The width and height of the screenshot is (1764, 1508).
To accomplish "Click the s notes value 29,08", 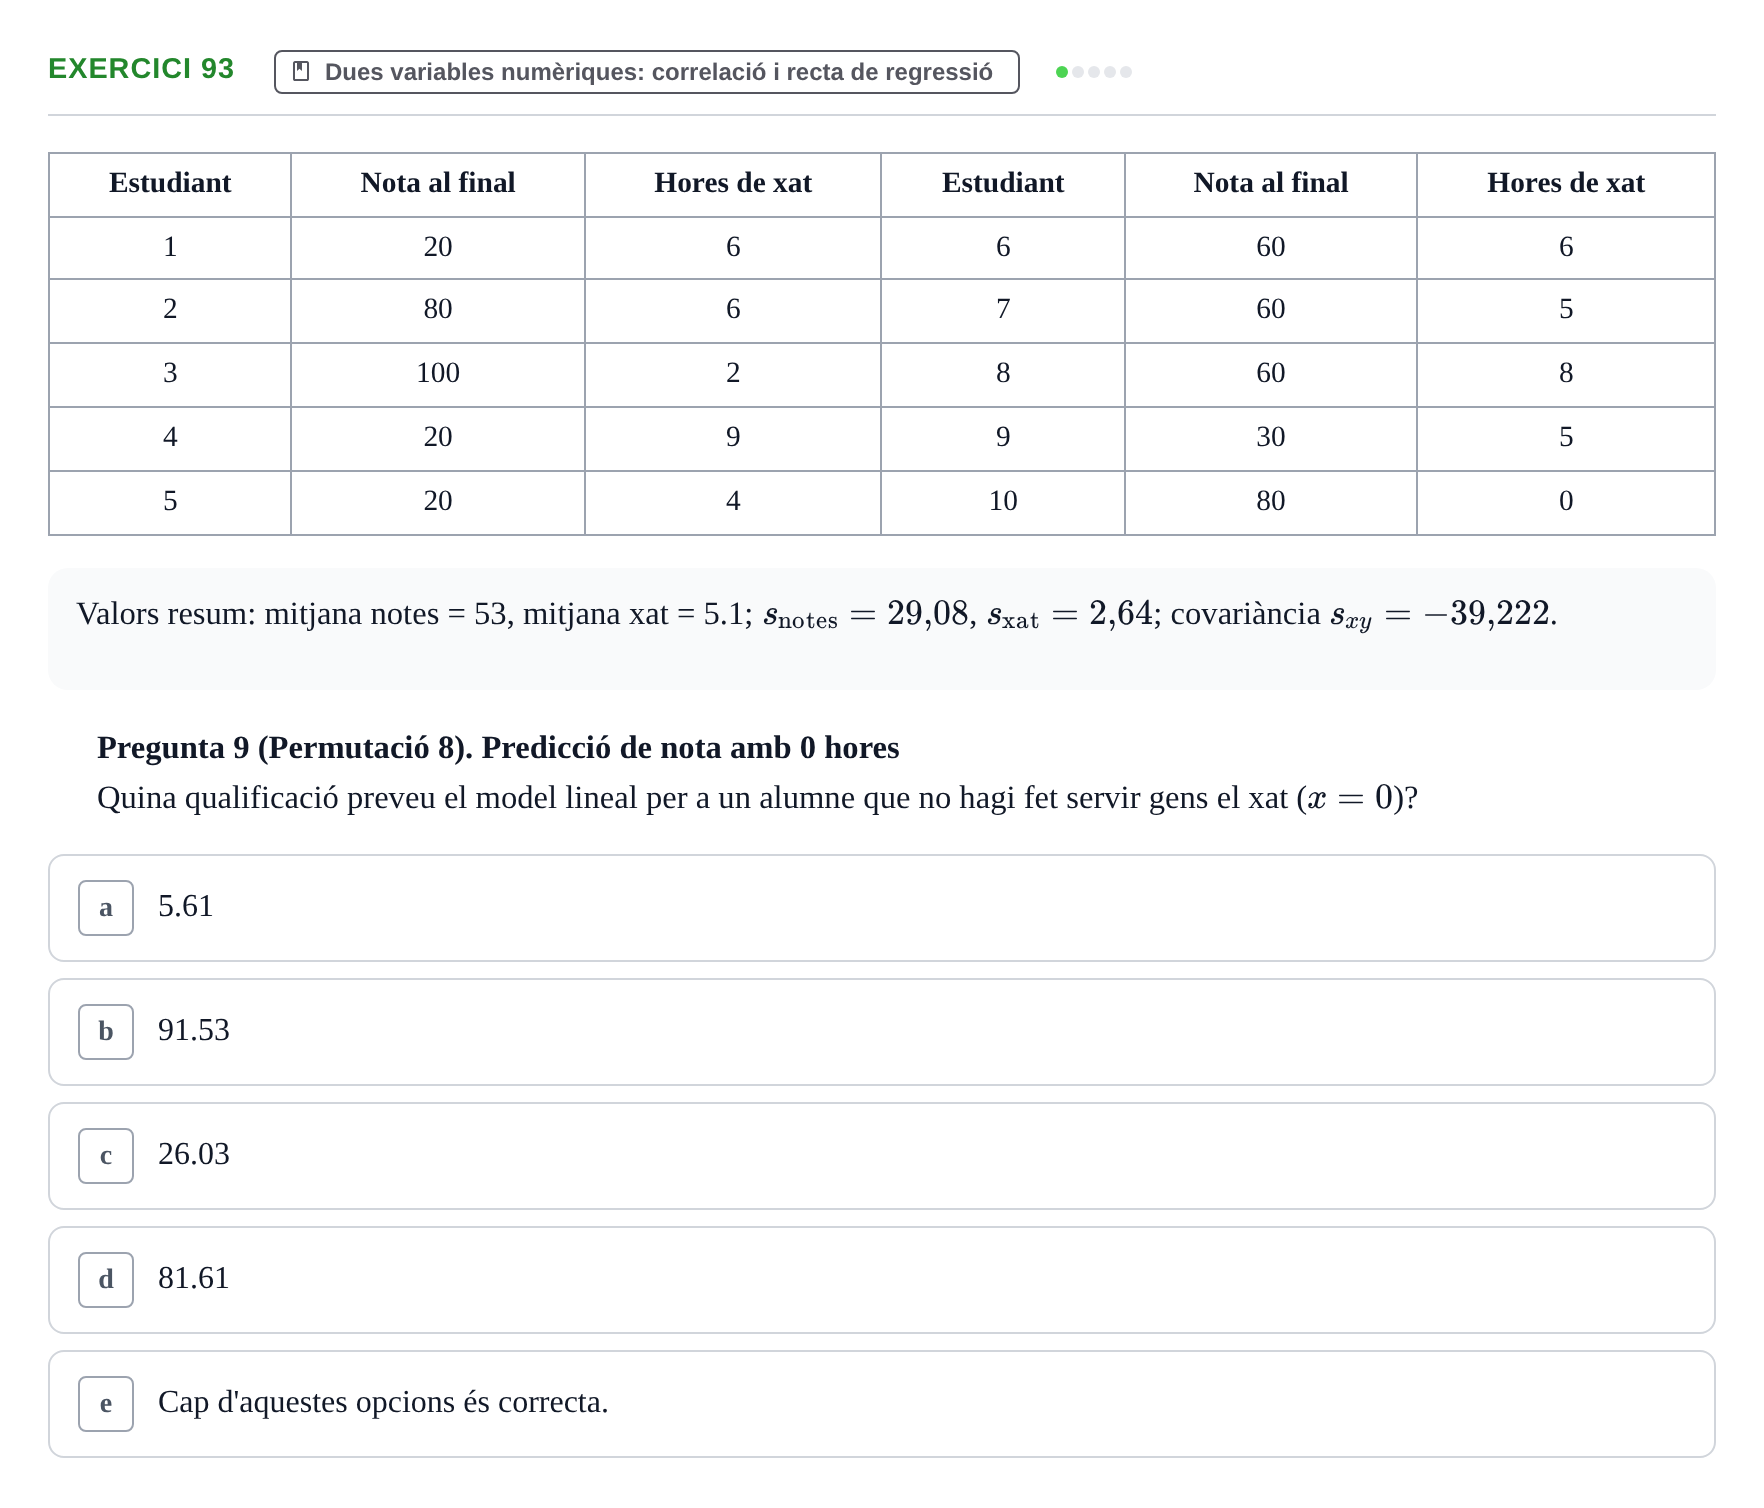I will click(x=928, y=614).
